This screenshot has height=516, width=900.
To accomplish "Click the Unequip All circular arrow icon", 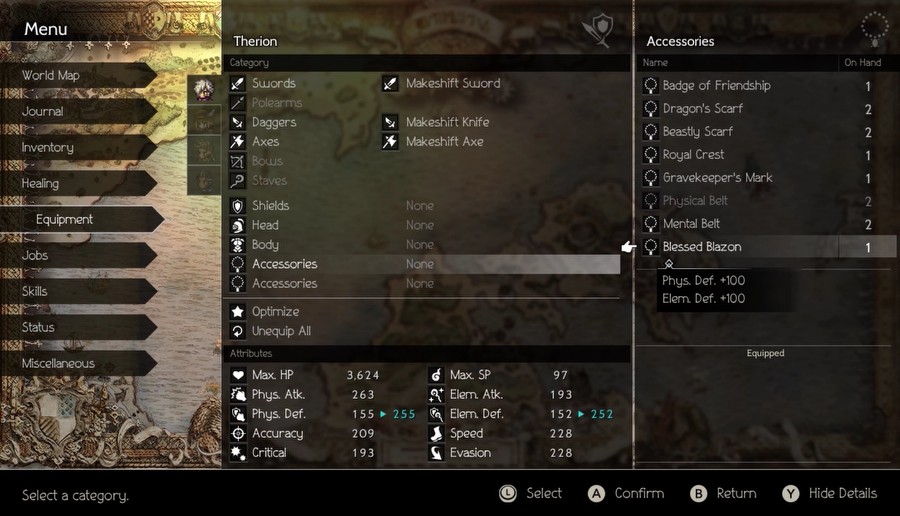I will 238,331.
